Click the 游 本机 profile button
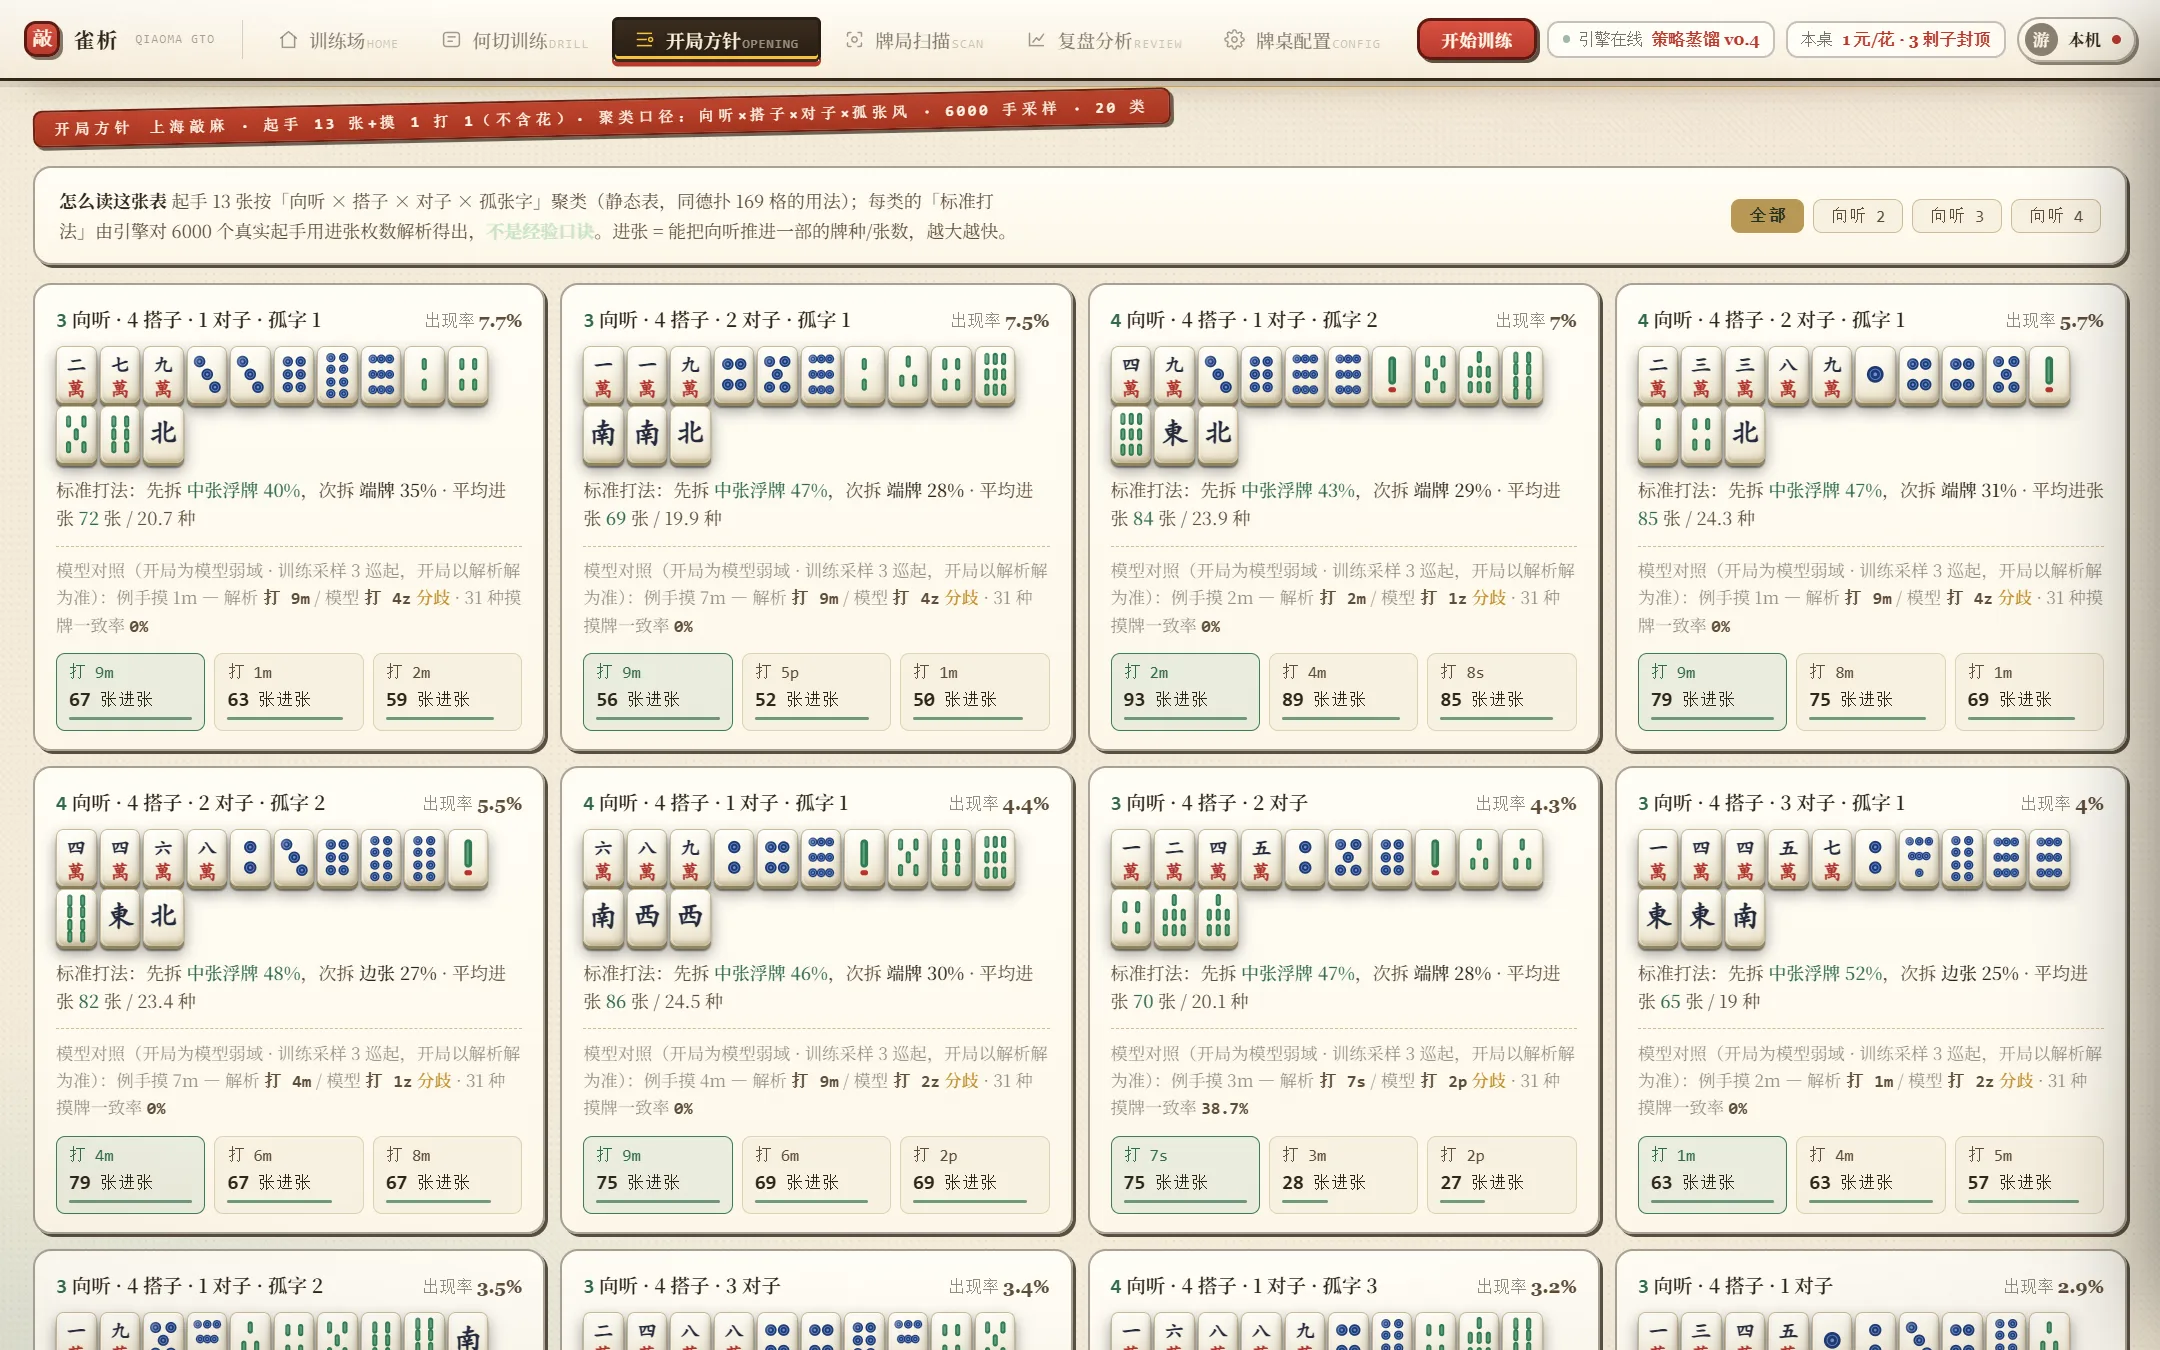 [2076, 40]
